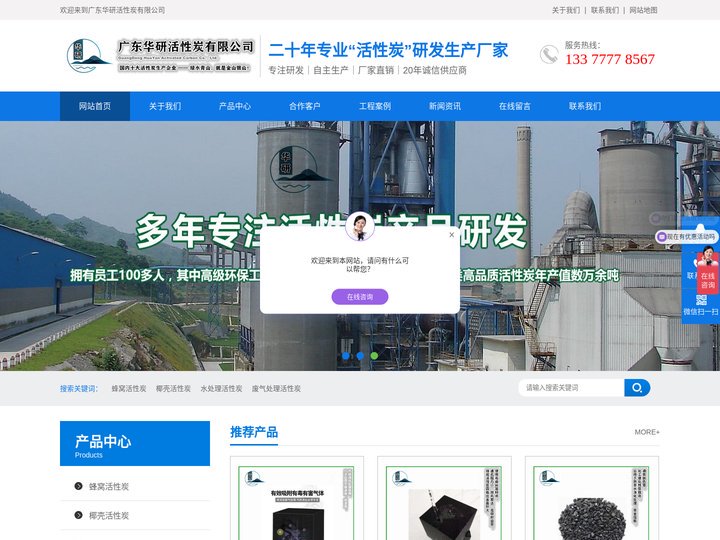Close the welcome chat popup
The width and height of the screenshot is (720, 540).
tap(451, 235)
